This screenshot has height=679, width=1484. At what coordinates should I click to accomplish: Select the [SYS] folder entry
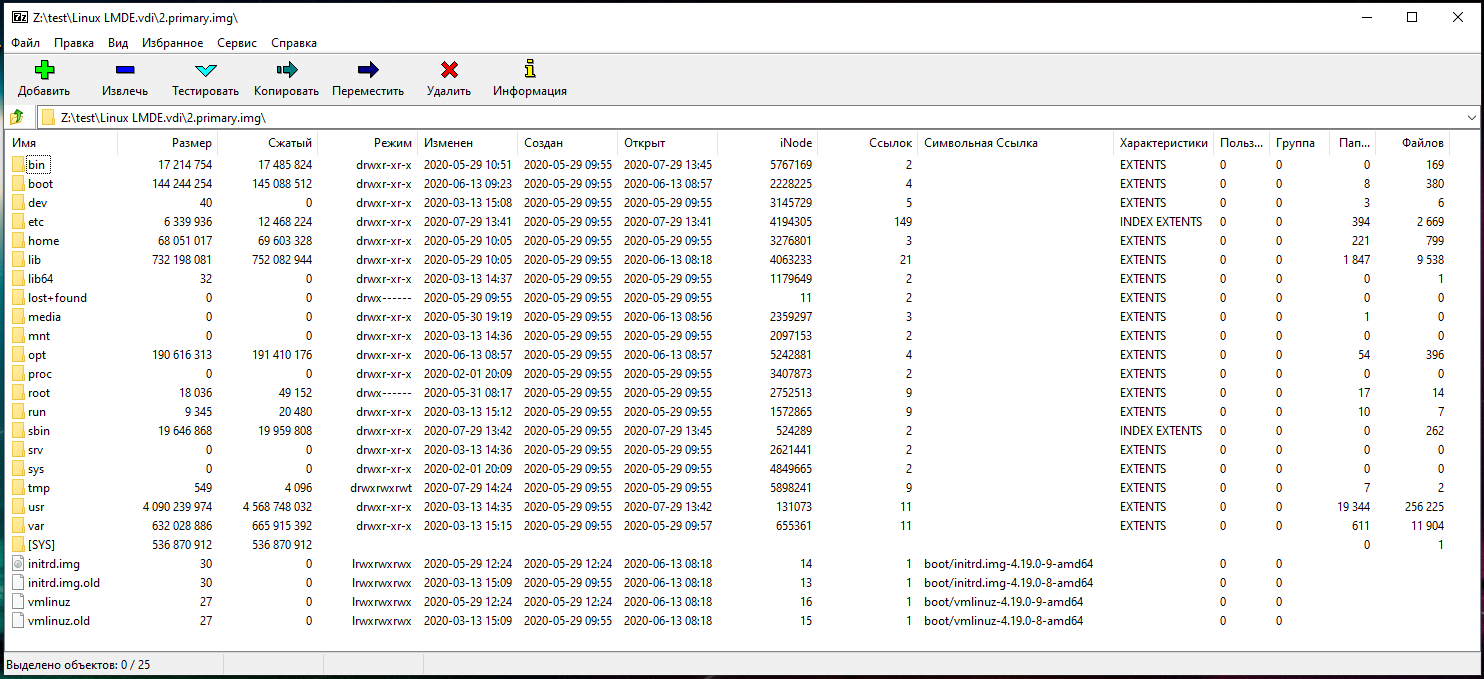pyautogui.click(x=42, y=545)
